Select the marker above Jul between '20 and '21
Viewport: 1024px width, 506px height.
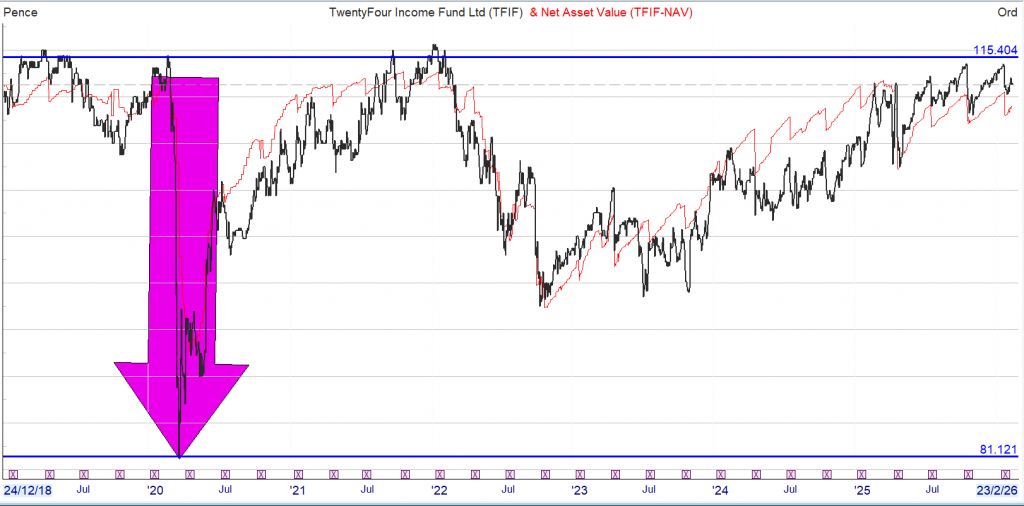(x=225, y=474)
